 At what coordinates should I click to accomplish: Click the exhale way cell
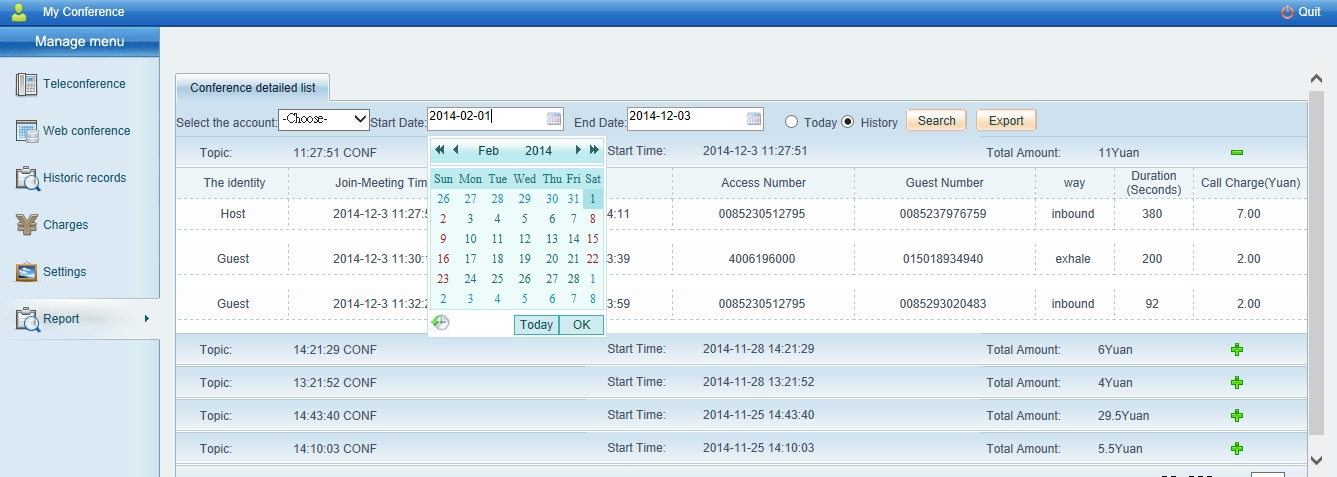tap(1073, 259)
